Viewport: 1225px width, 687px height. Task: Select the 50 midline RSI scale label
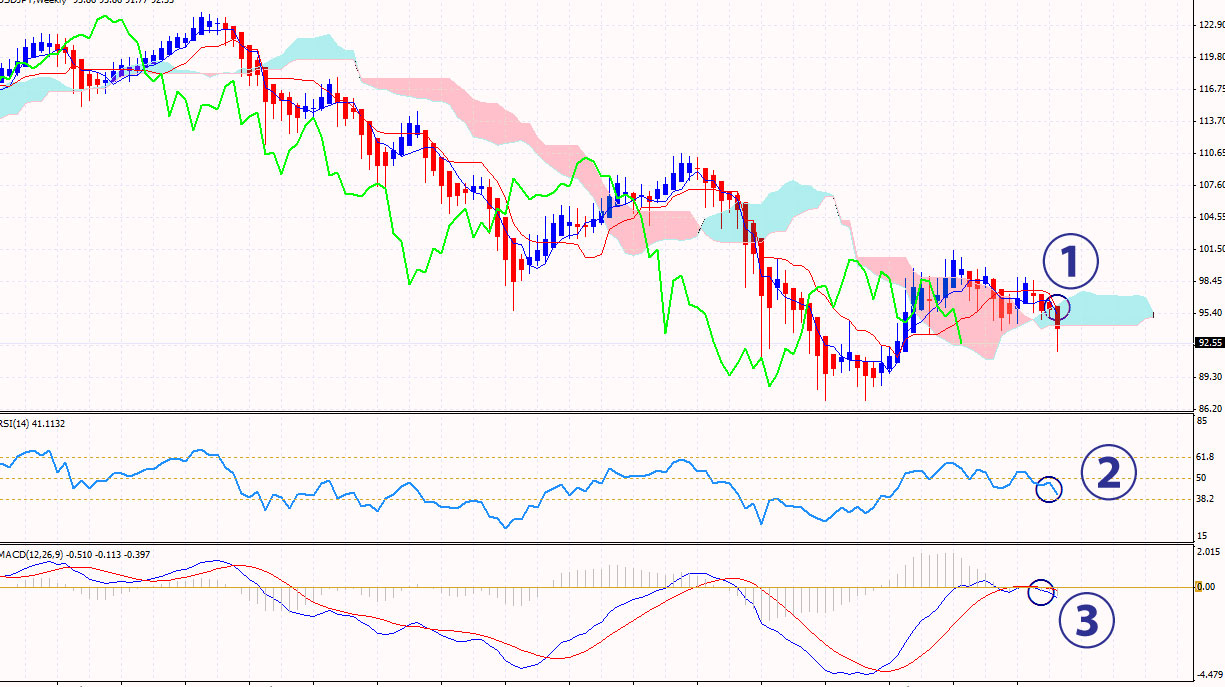pyautogui.click(x=1203, y=478)
